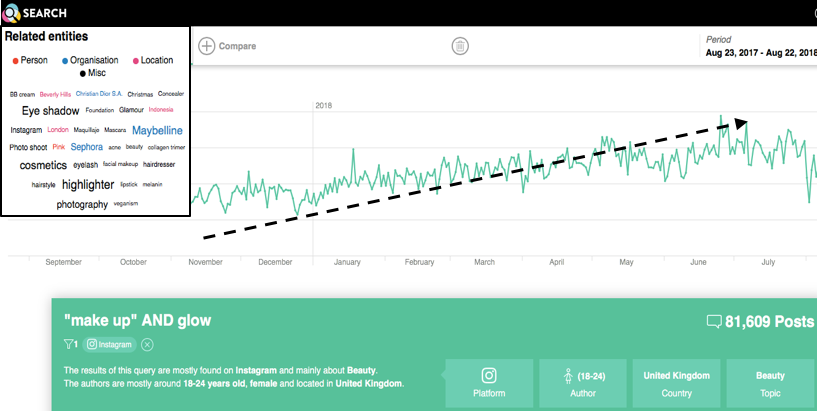Select collagen trimer entity

pos(166,147)
